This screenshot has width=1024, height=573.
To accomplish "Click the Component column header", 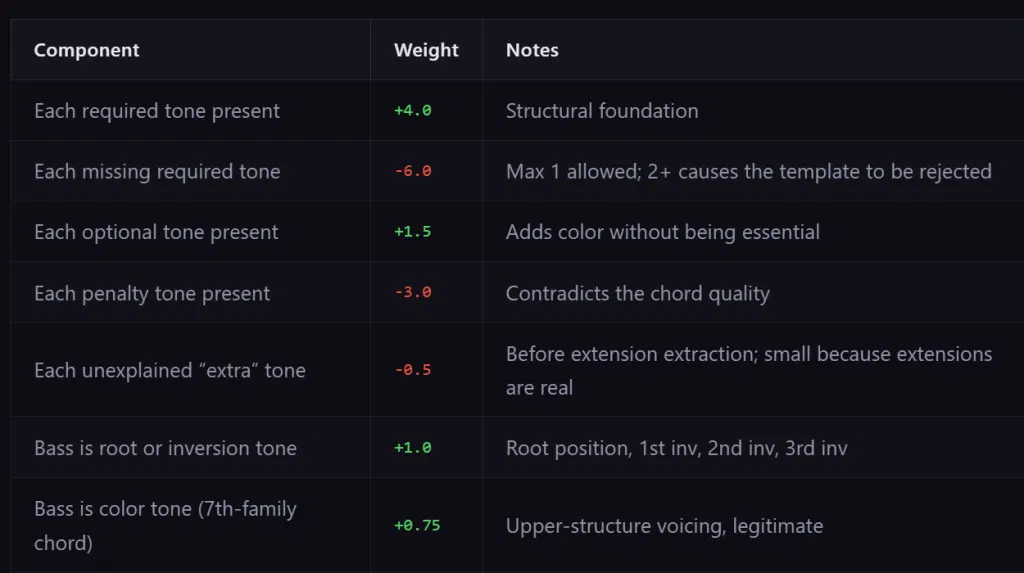I will click(86, 50).
